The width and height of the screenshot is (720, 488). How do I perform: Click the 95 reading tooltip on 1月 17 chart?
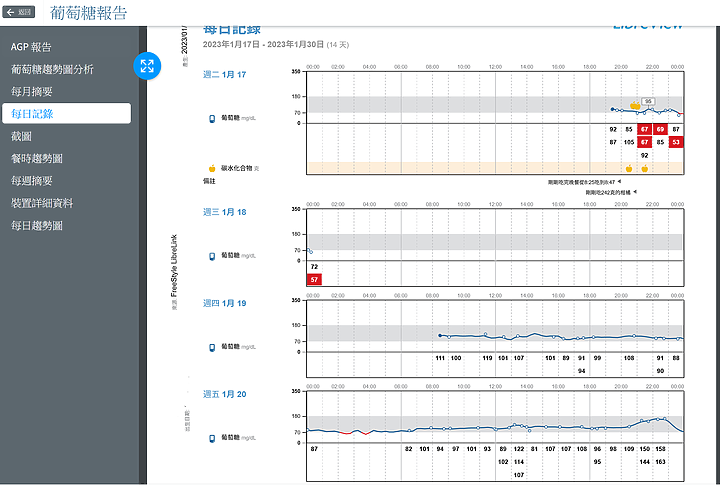tap(648, 102)
